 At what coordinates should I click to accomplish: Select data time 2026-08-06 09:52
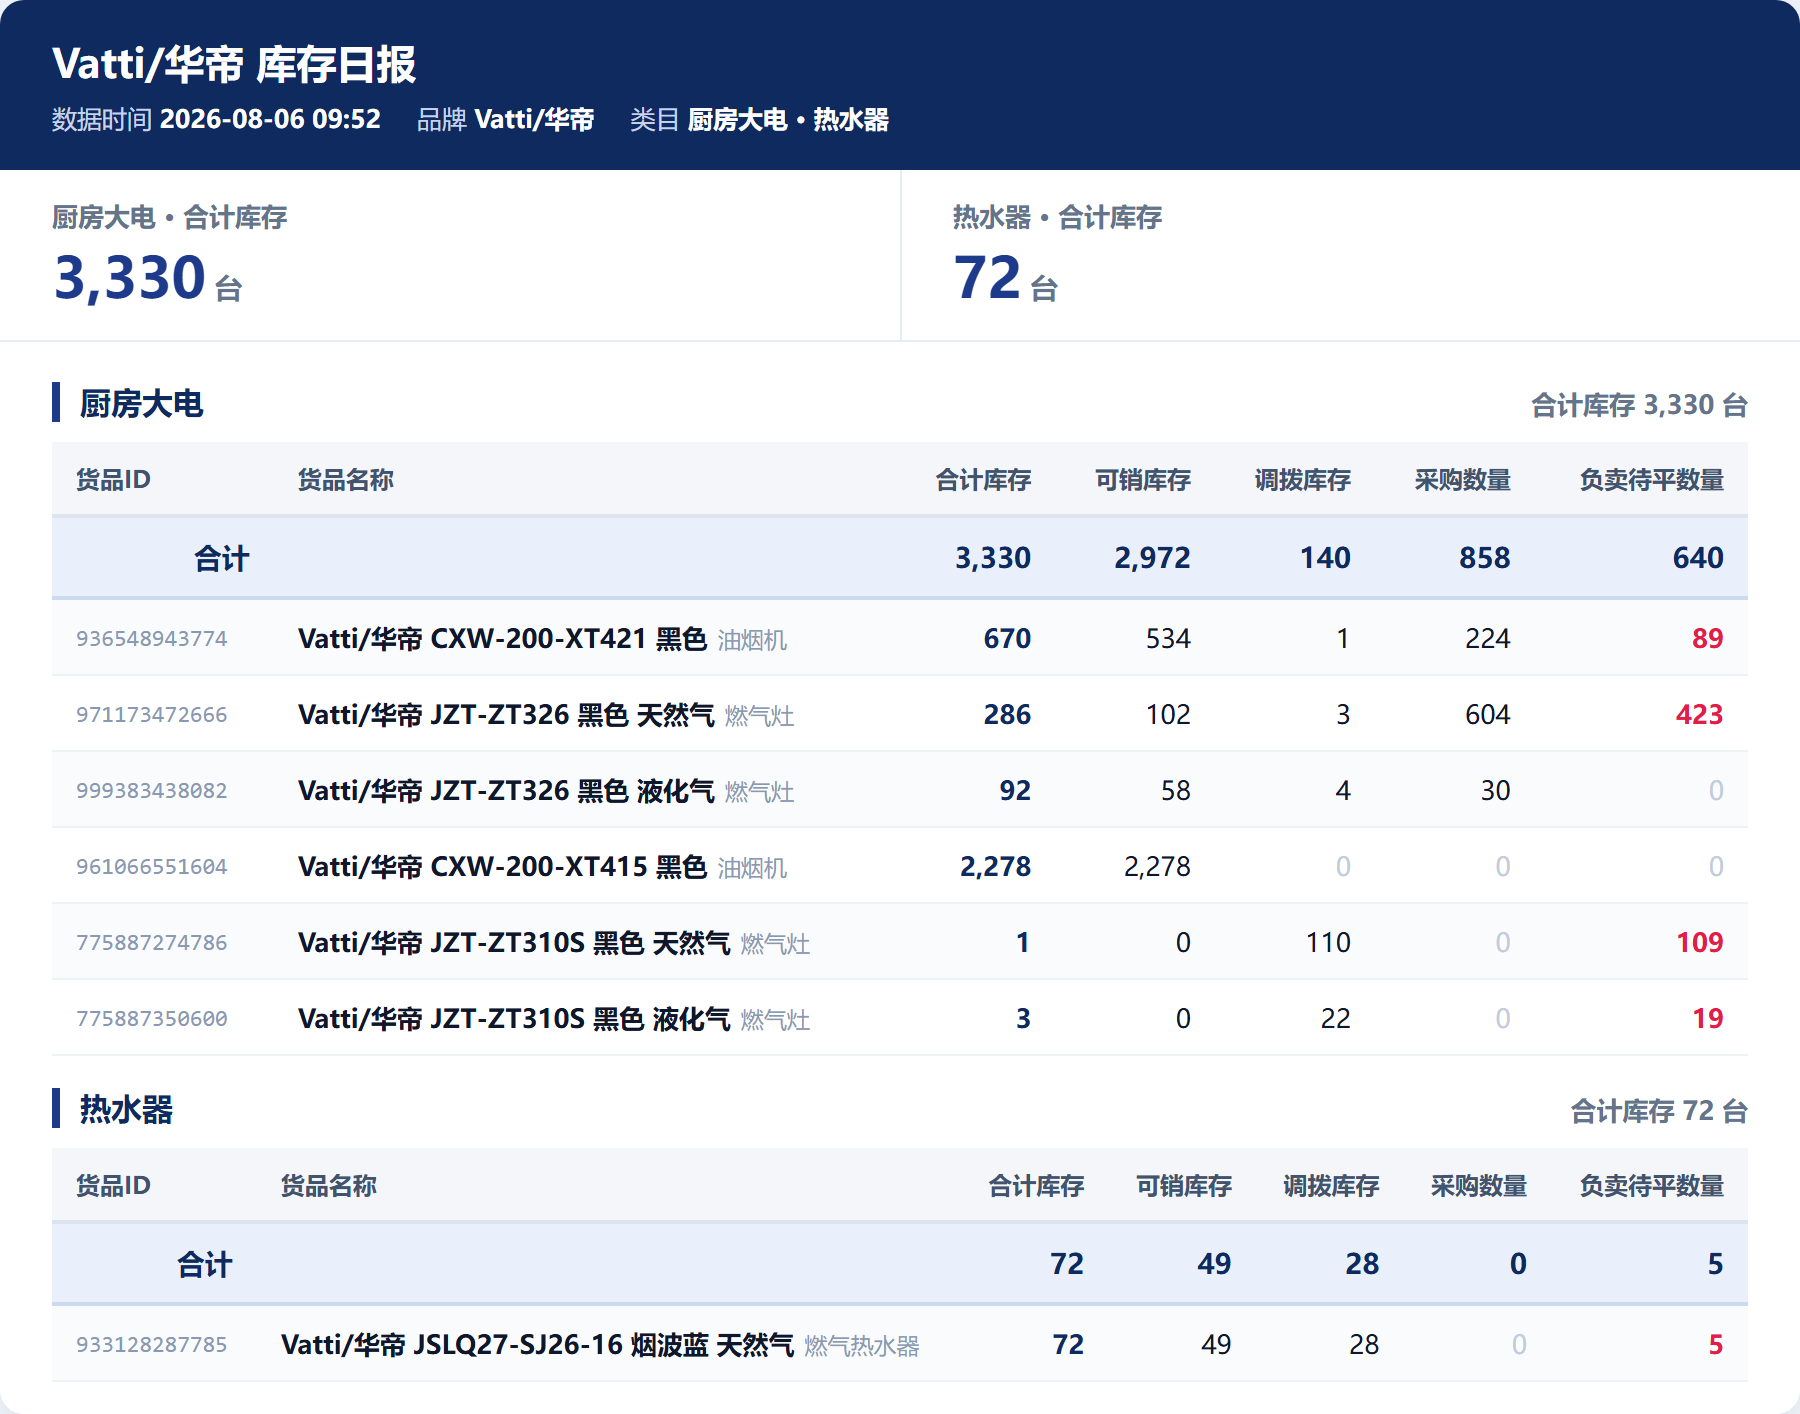(x=270, y=119)
